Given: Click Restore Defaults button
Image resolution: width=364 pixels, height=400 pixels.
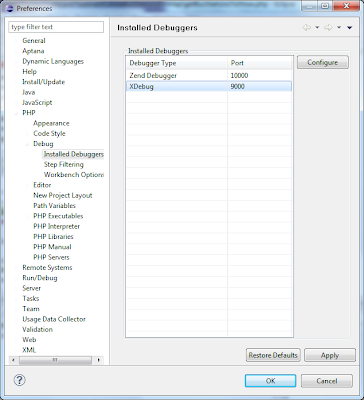Looking at the screenshot, I should coord(273,355).
